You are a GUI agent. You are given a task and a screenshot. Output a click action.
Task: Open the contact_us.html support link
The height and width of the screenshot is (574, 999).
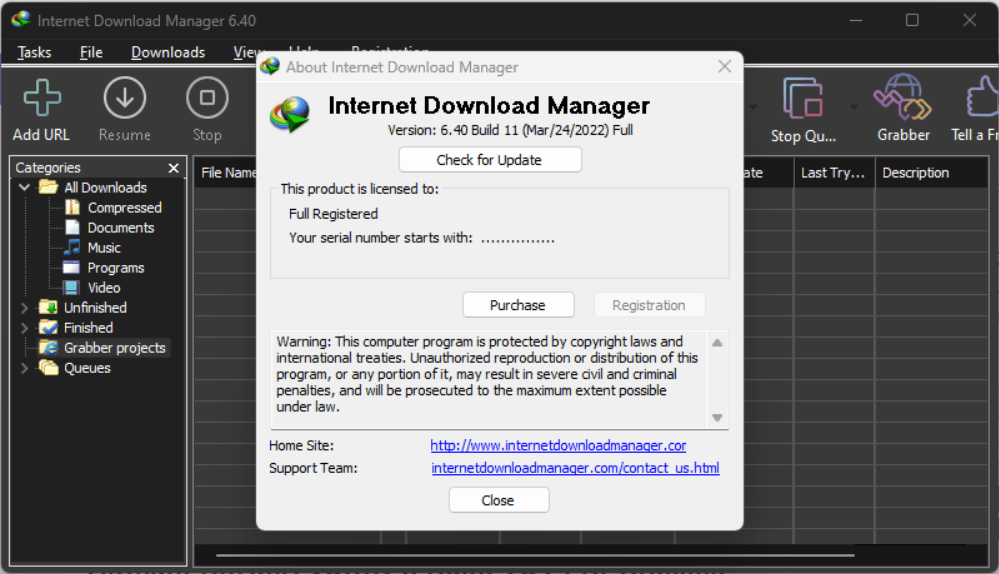pyautogui.click(x=575, y=468)
